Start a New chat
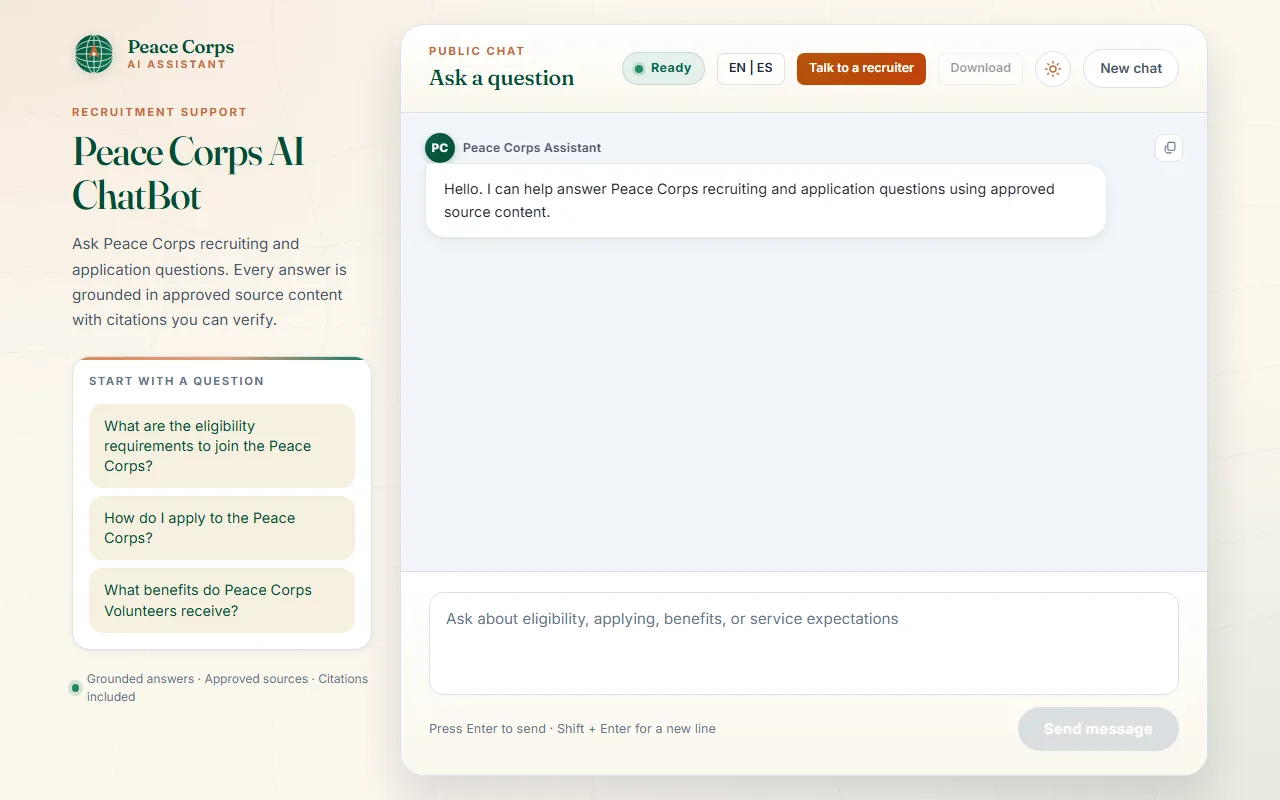This screenshot has width=1280, height=800. [1131, 69]
